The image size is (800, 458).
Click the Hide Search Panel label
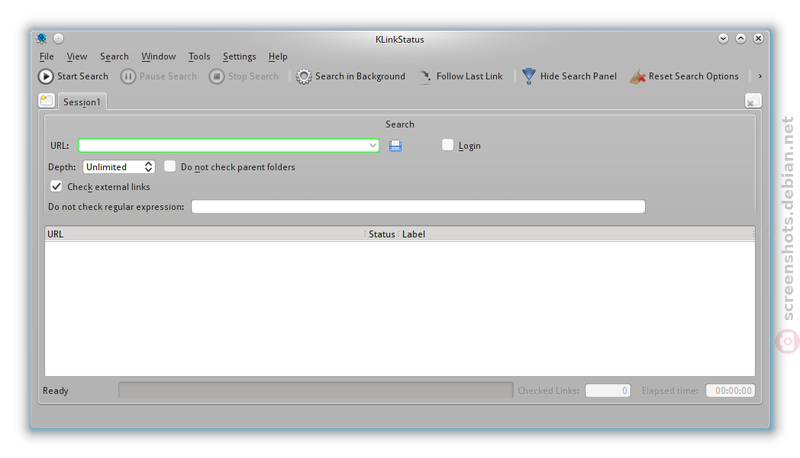click(x=579, y=77)
